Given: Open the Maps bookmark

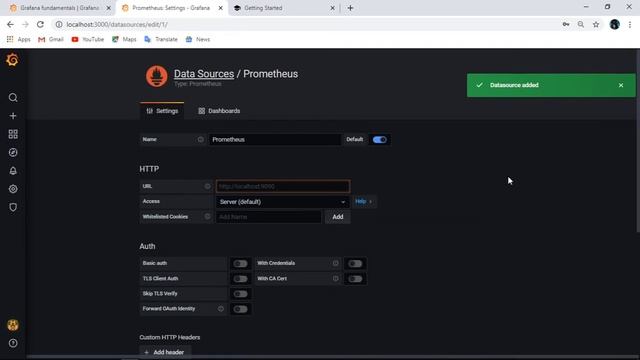Looking at the screenshot, I should click(x=124, y=39).
